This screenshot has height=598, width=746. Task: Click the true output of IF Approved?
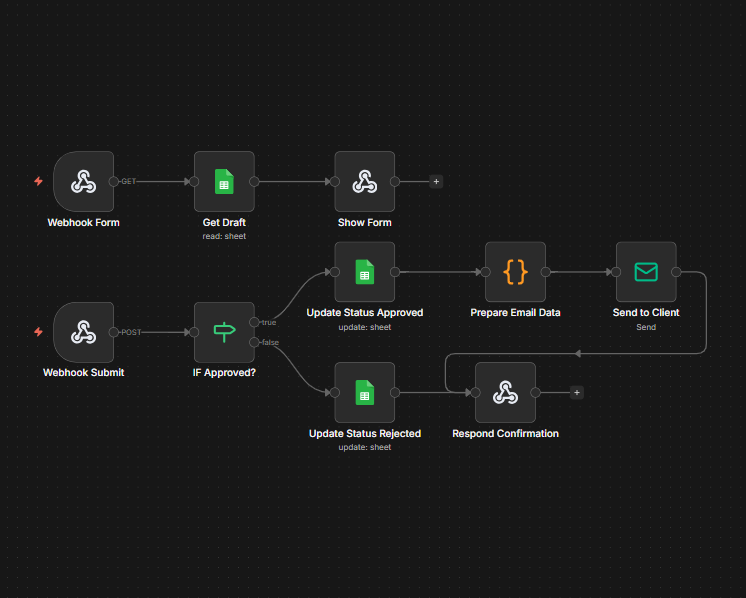255,322
